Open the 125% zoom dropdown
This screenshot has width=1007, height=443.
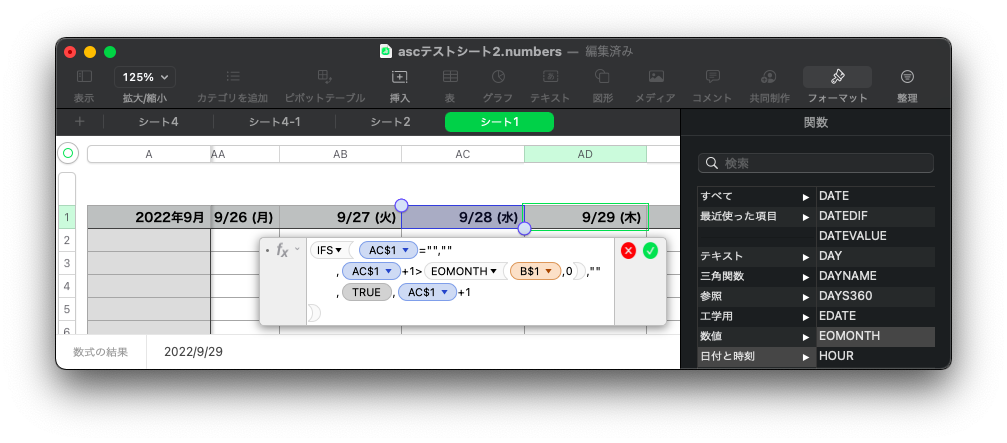(x=145, y=77)
